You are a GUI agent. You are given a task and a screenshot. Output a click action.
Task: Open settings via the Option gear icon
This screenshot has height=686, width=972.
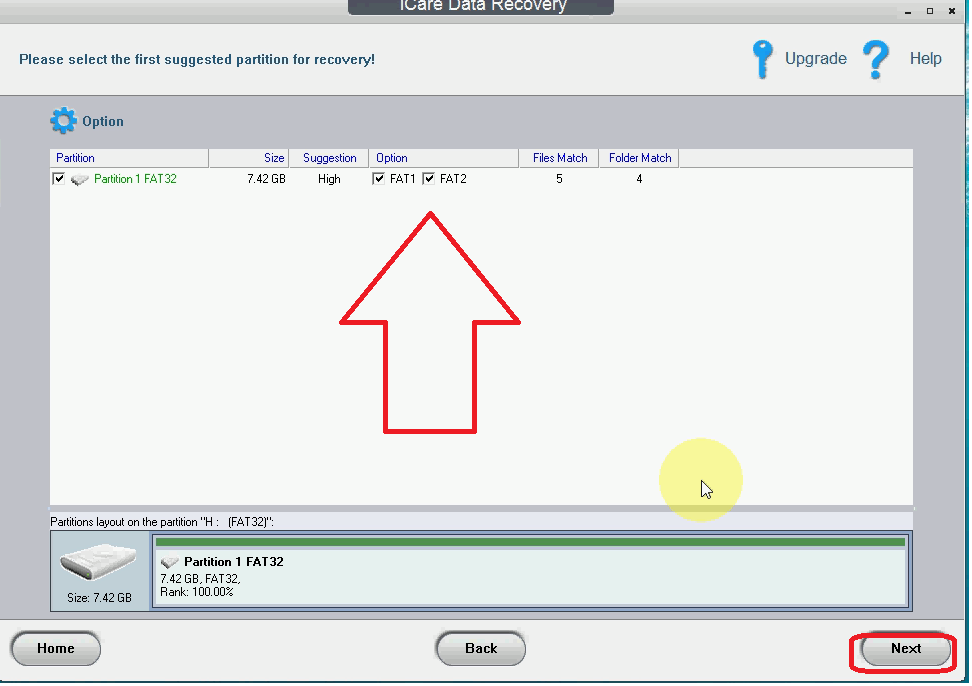(62, 120)
